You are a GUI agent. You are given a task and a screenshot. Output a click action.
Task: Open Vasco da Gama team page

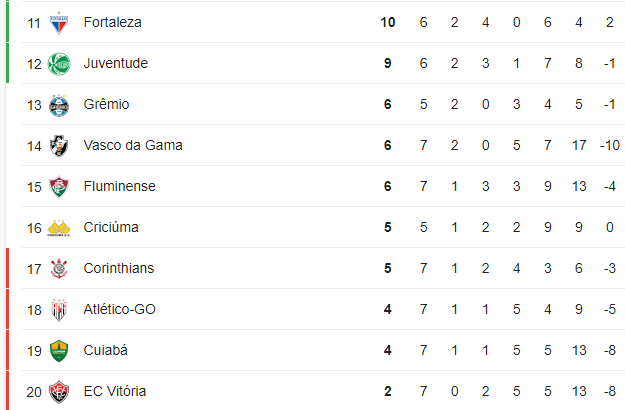pyautogui.click(x=133, y=145)
